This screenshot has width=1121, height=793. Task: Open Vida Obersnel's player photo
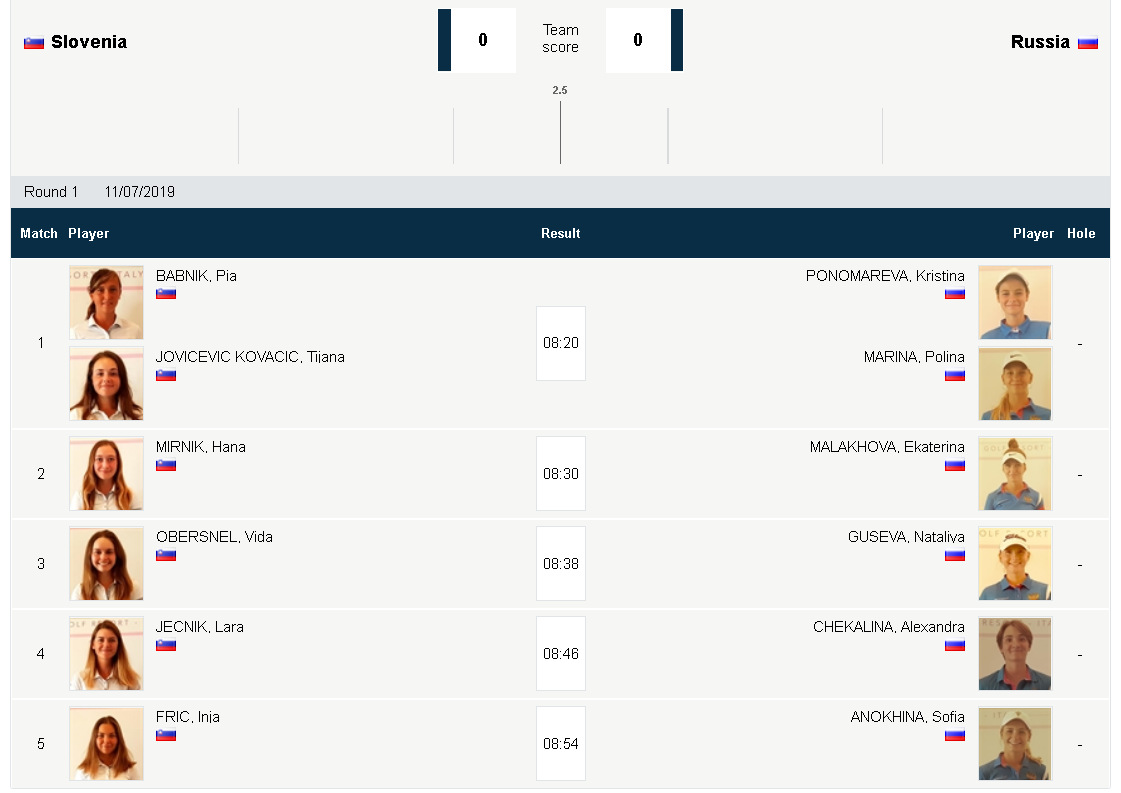[x=106, y=563]
